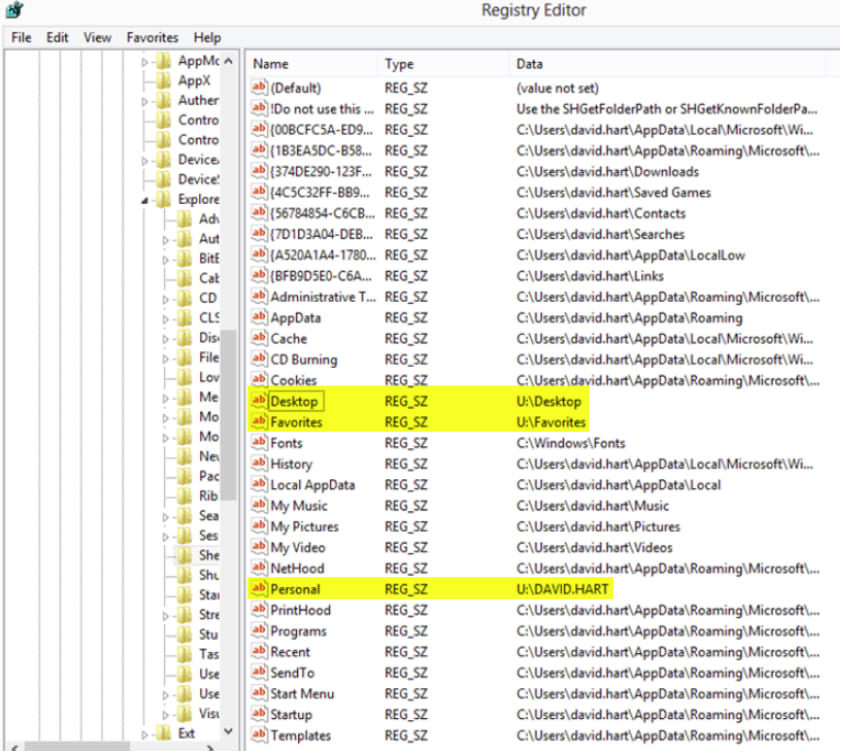
Task: Click the folder icon for the Explorer key
Action: [163, 199]
